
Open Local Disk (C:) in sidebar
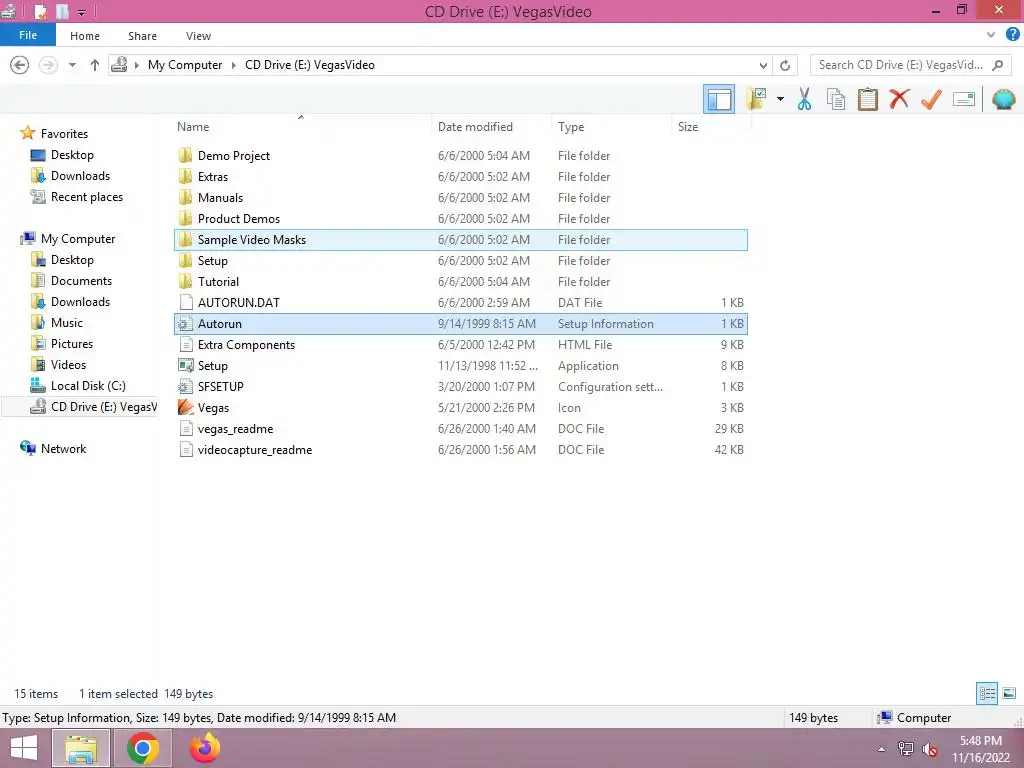coord(88,385)
